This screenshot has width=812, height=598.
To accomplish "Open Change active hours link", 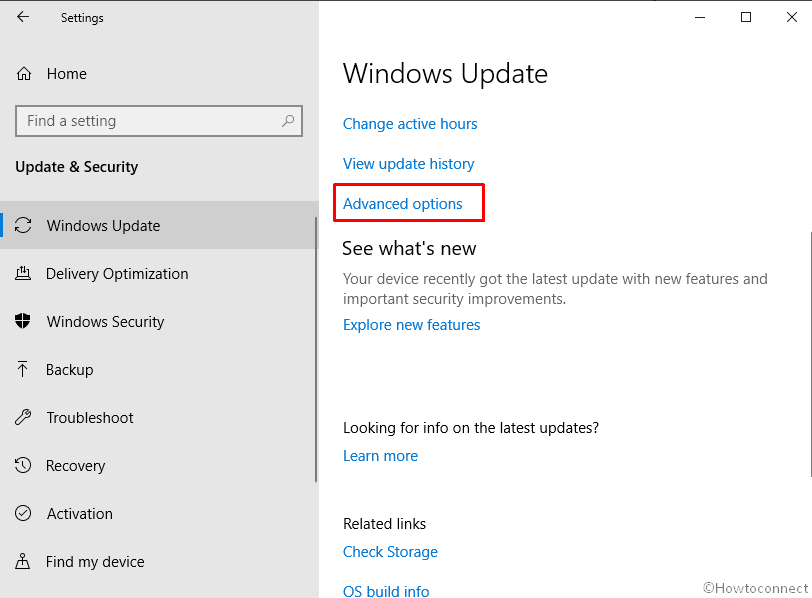I will [x=410, y=124].
